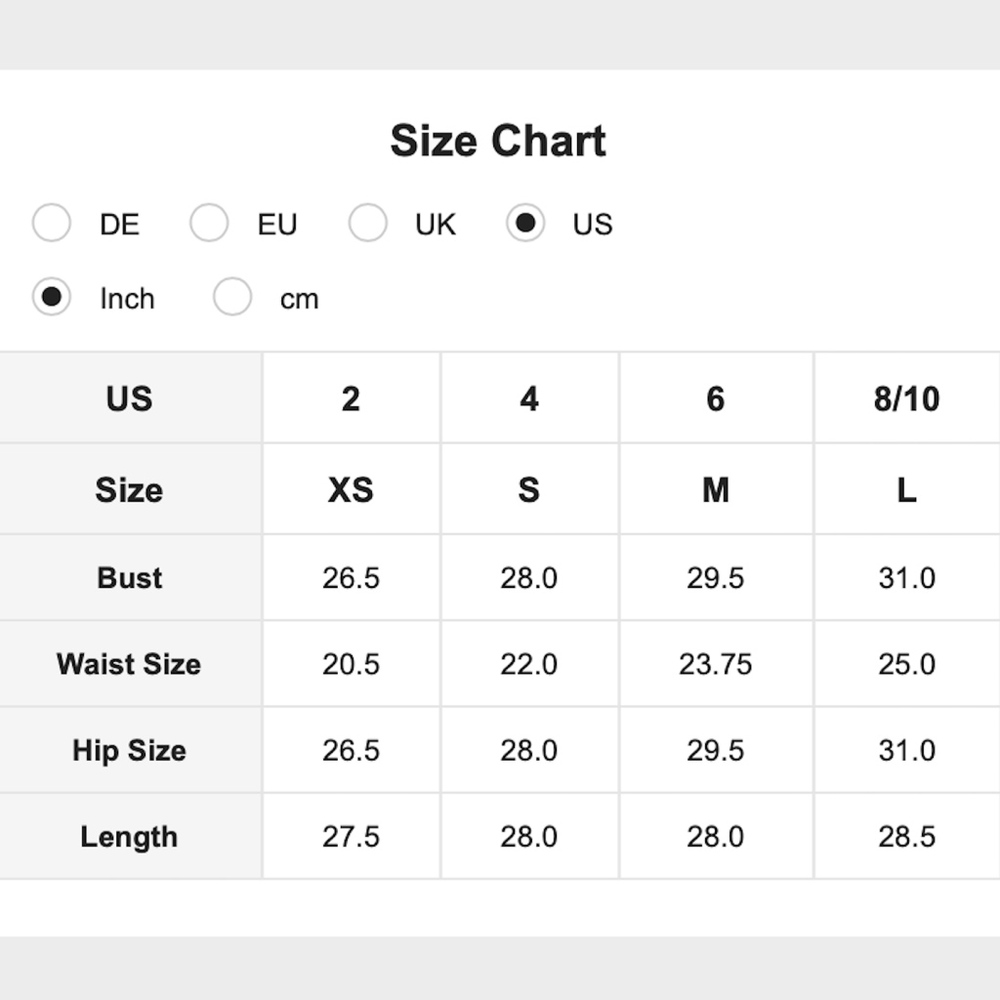Select the US radio button

[x=525, y=224]
